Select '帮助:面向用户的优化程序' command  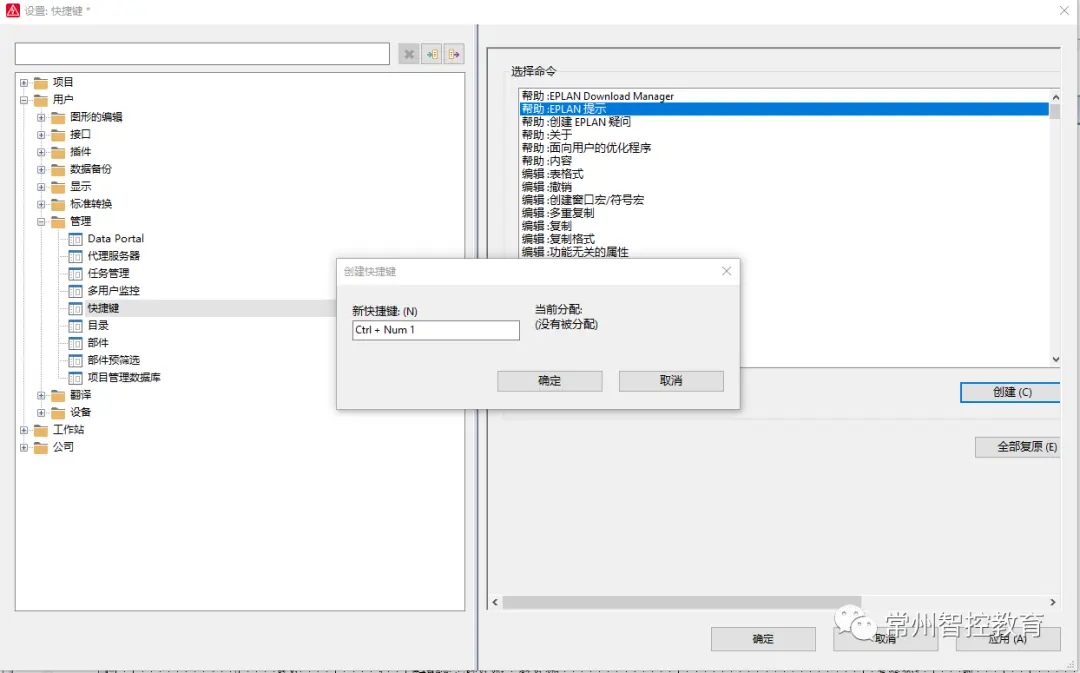[784, 148]
